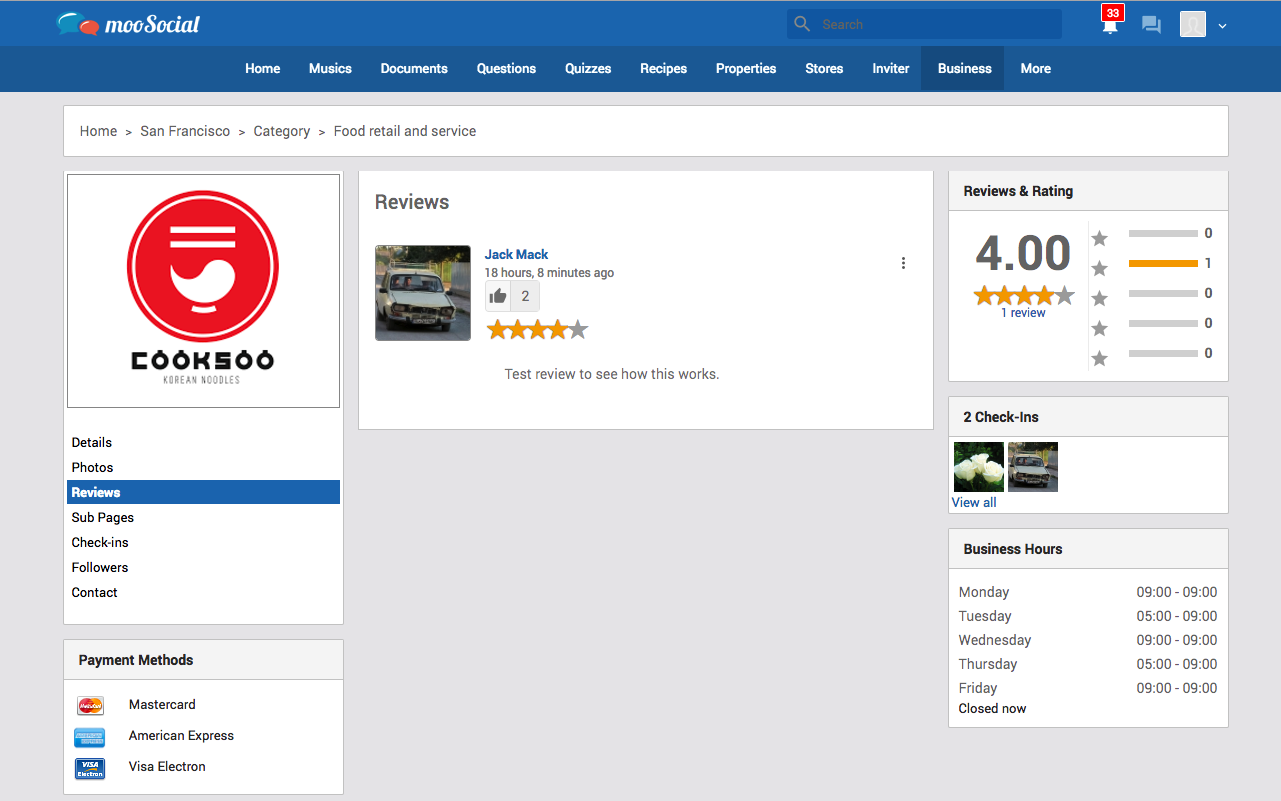The image size is (1281, 801).
Task: Open the Properties menu item
Action: (x=746, y=68)
